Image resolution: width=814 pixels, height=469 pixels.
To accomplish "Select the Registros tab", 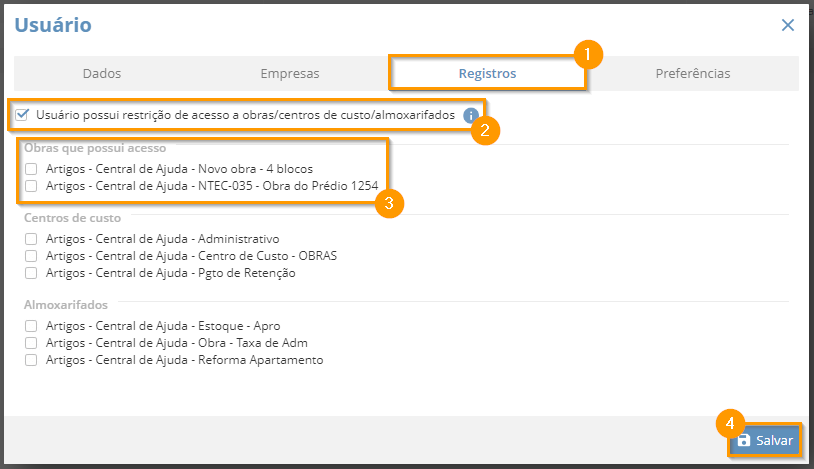I will 487,73.
